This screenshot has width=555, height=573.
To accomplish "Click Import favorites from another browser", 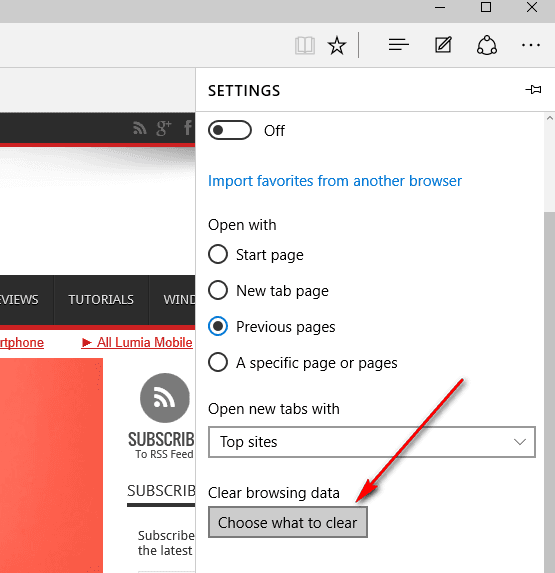I will click(x=335, y=181).
